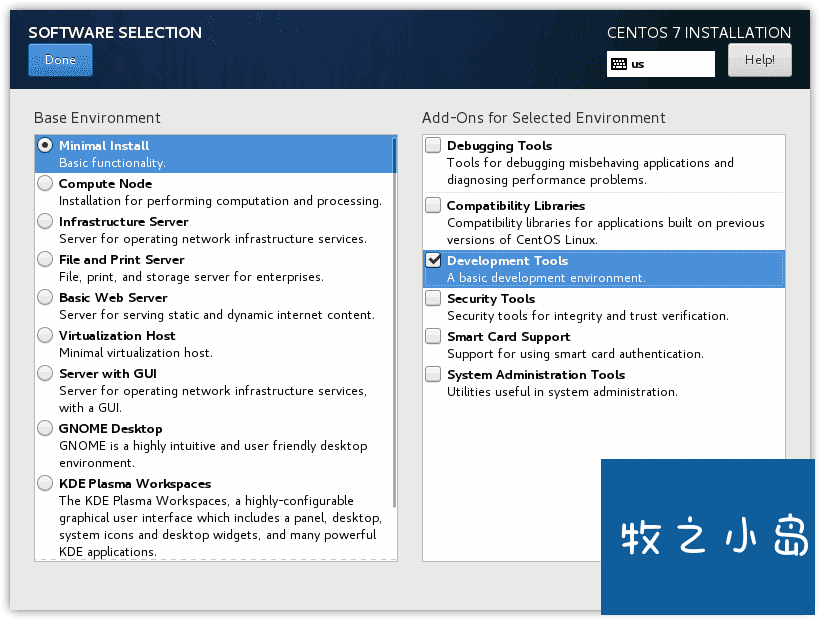Check Smart Card Support
The height and width of the screenshot is (620, 820).
click(x=433, y=336)
